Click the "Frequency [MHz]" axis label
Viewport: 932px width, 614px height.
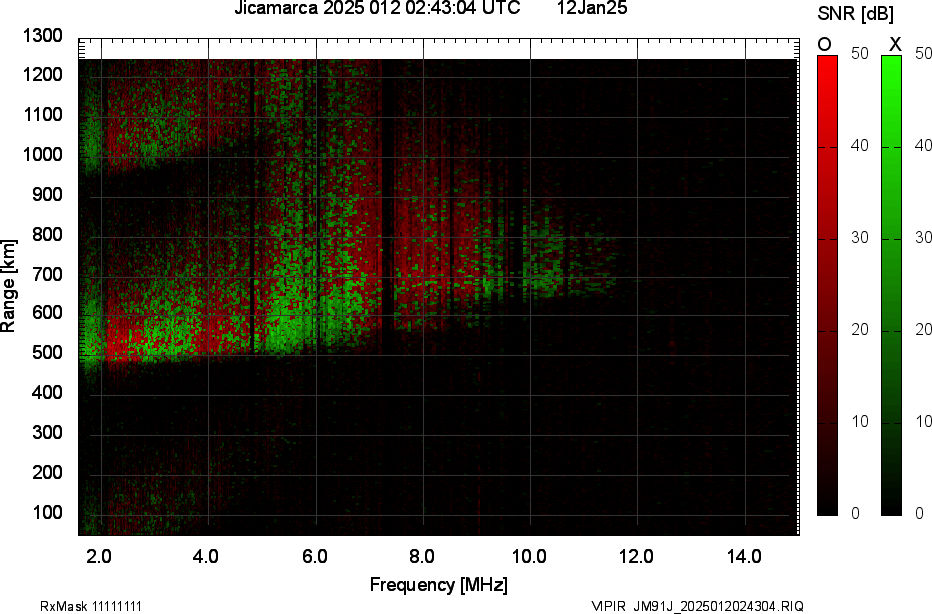coord(438,585)
